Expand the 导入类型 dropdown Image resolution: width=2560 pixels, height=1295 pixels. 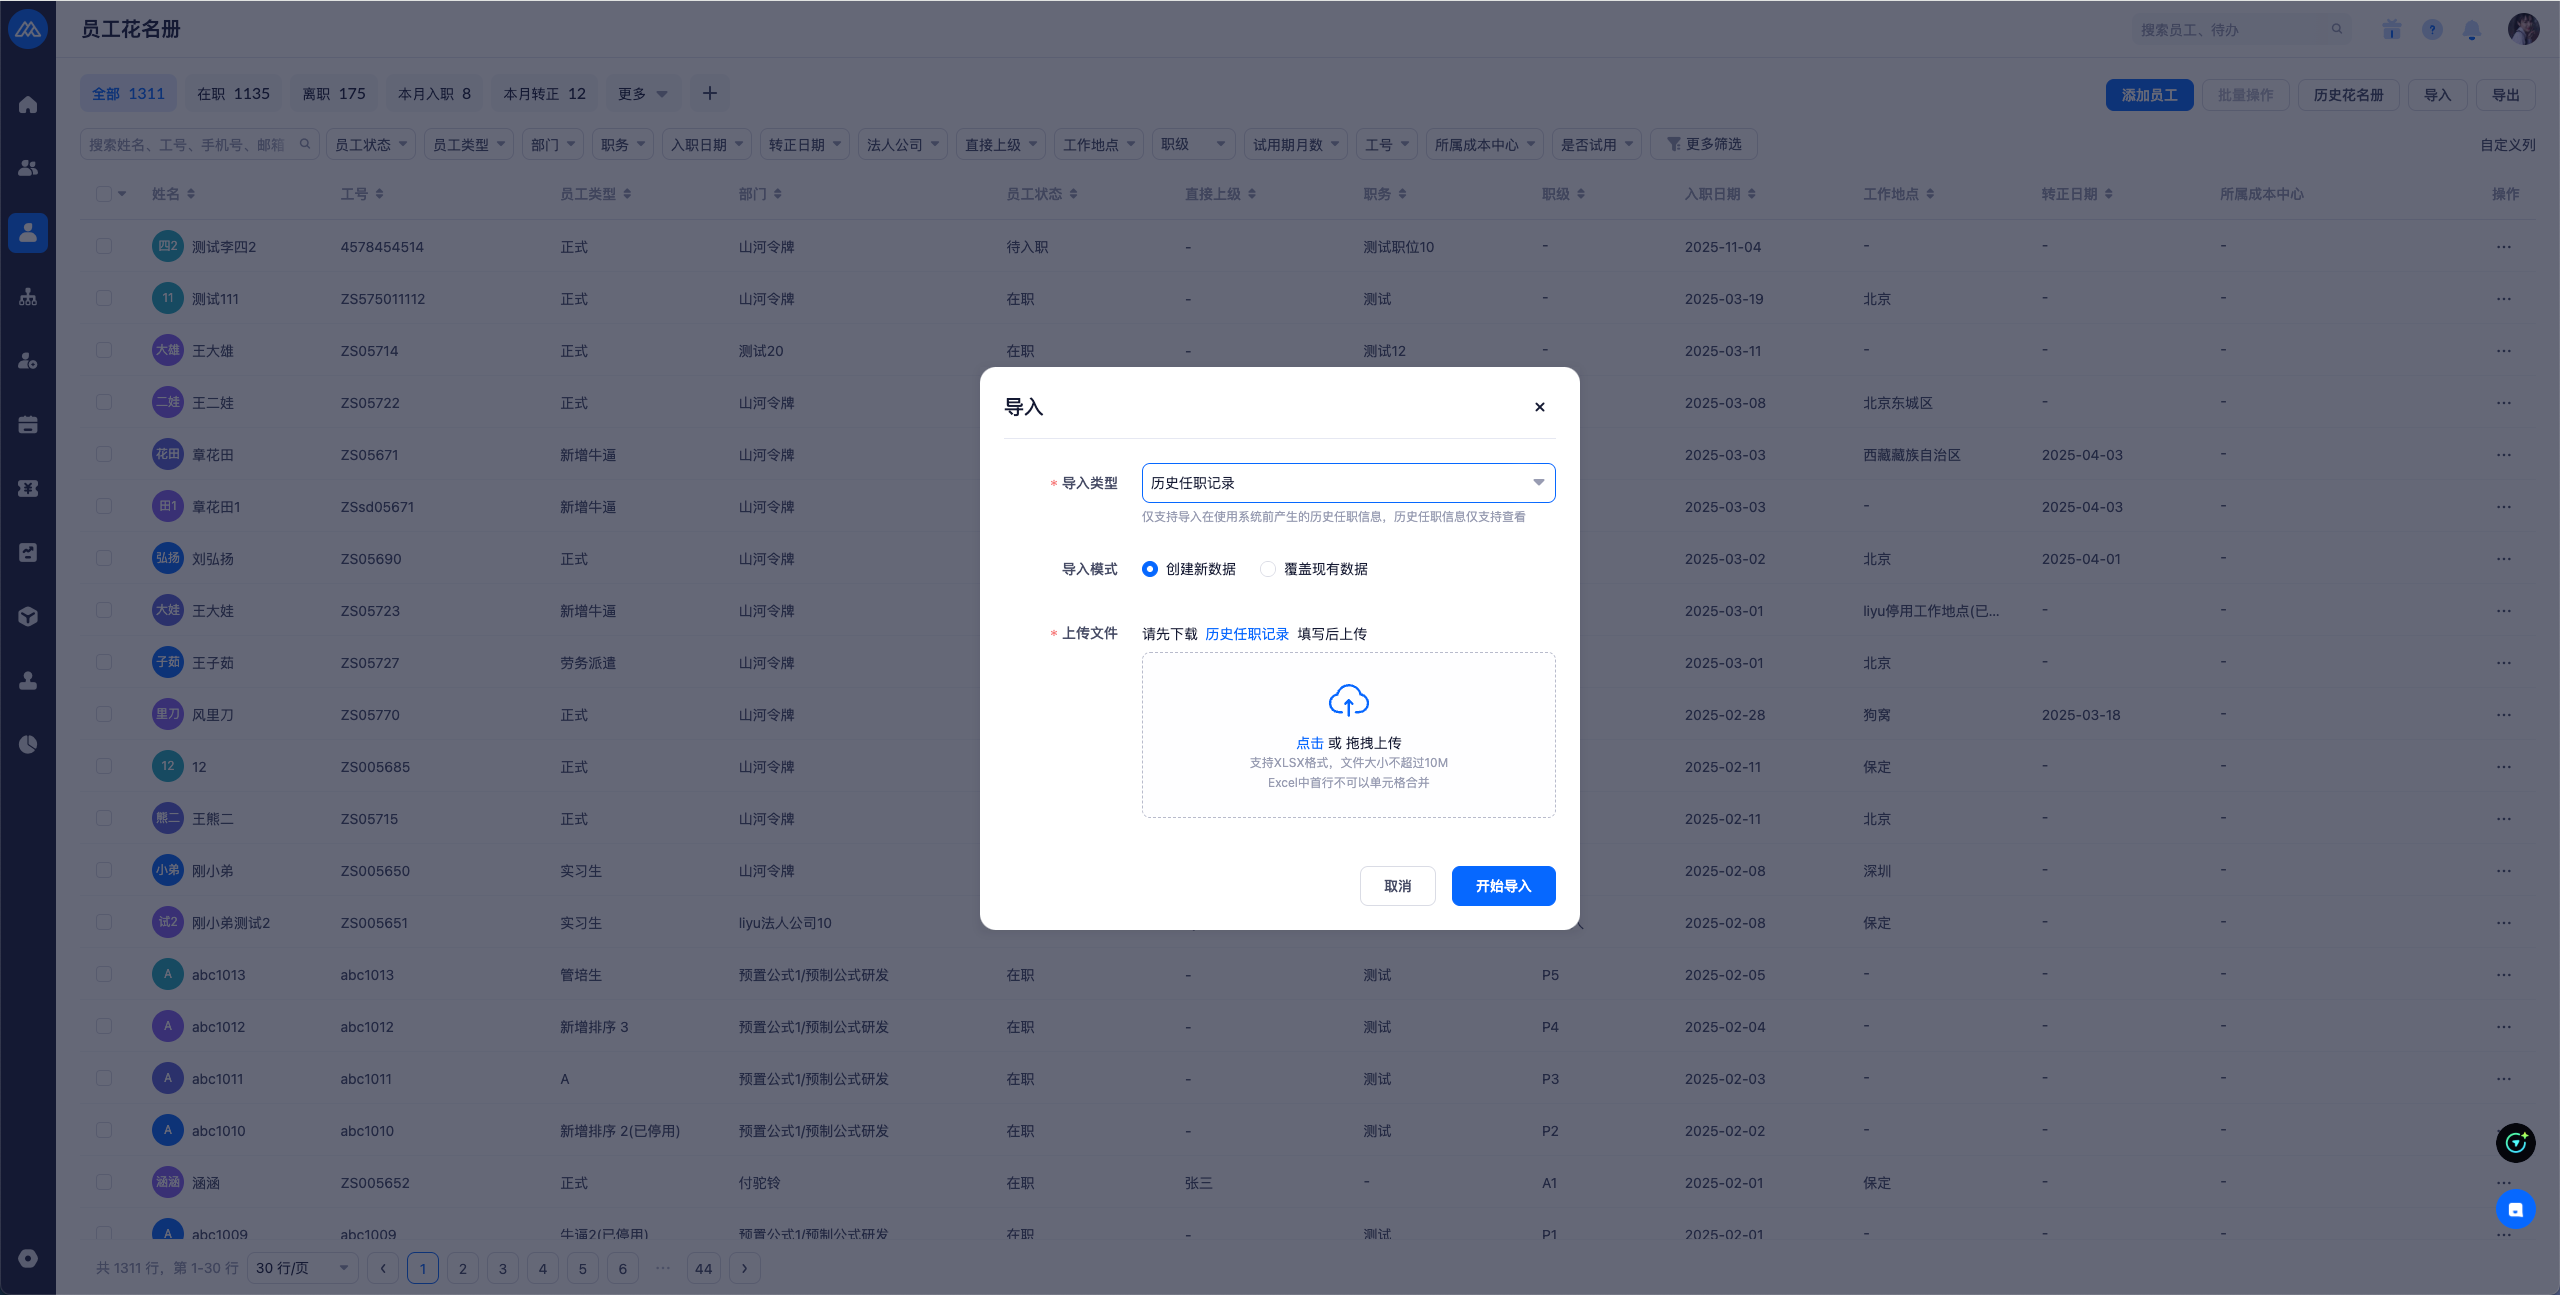pyautogui.click(x=1347, y=483)
